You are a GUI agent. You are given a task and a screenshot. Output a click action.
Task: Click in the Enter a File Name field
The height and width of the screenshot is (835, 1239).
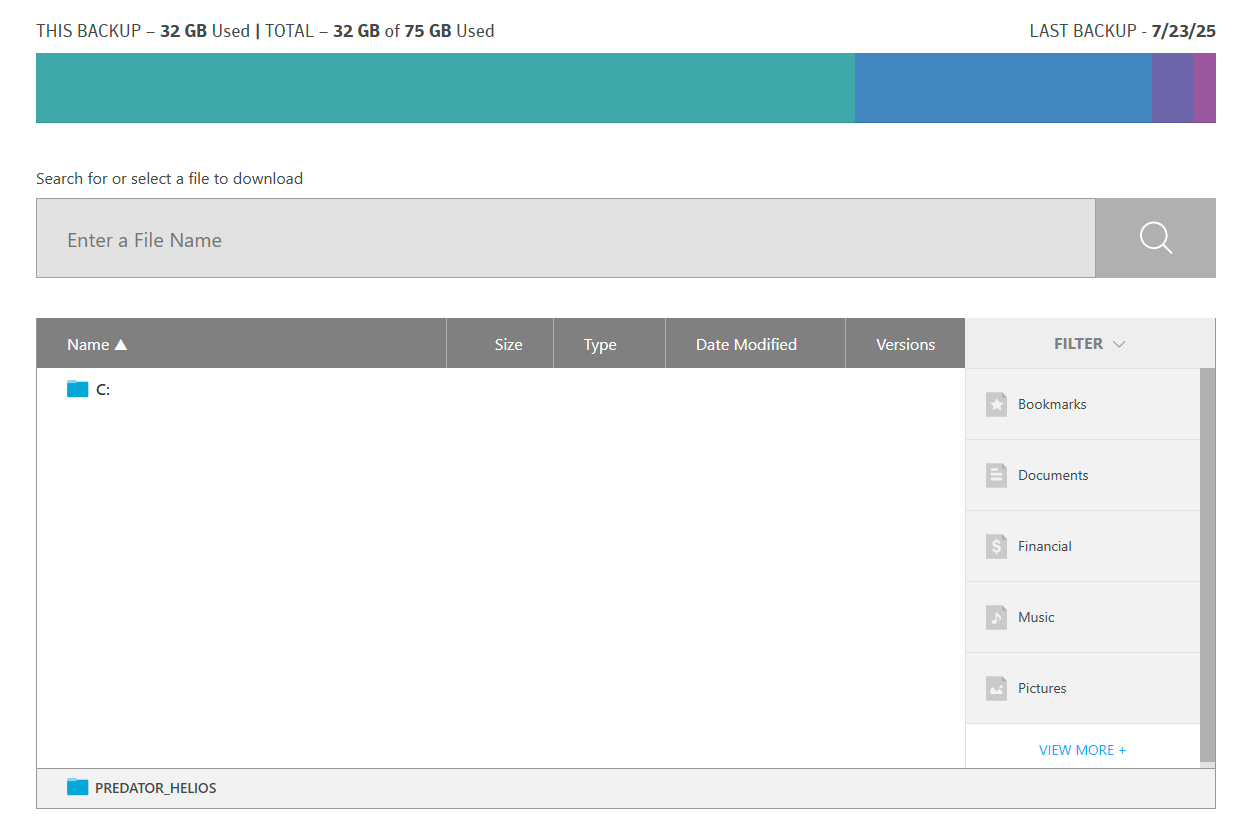(565, 239)
